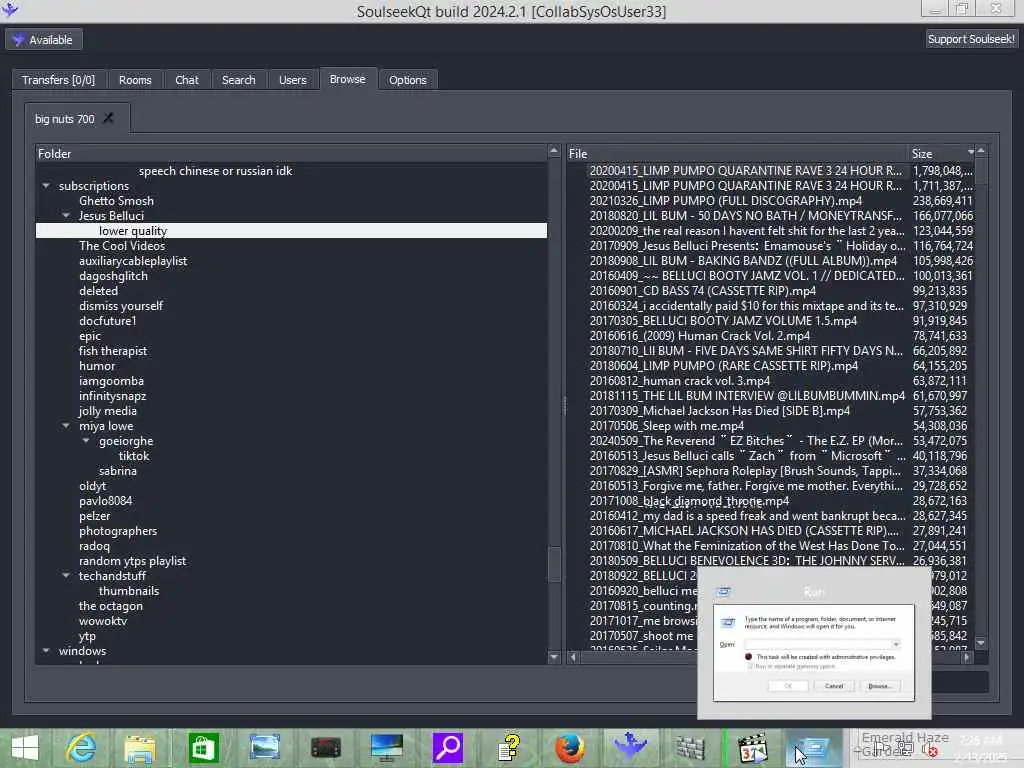
Task: Select file '20160812_human crack vol. 3.mp4'
Action: point(680,381)
